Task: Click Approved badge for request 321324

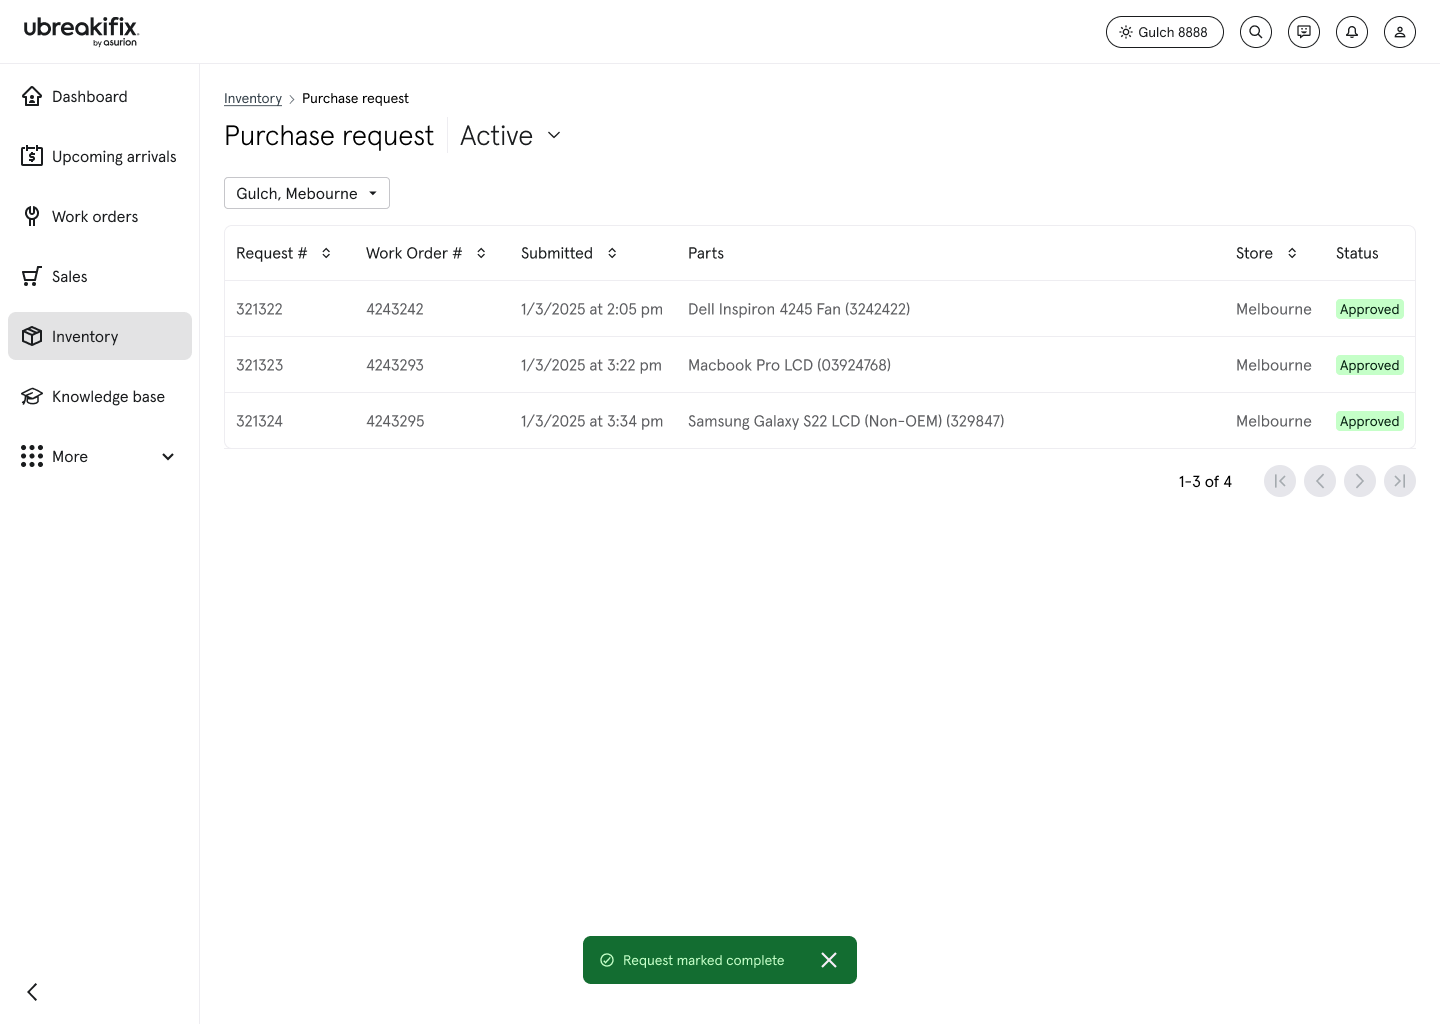Action: (1370, 421)
